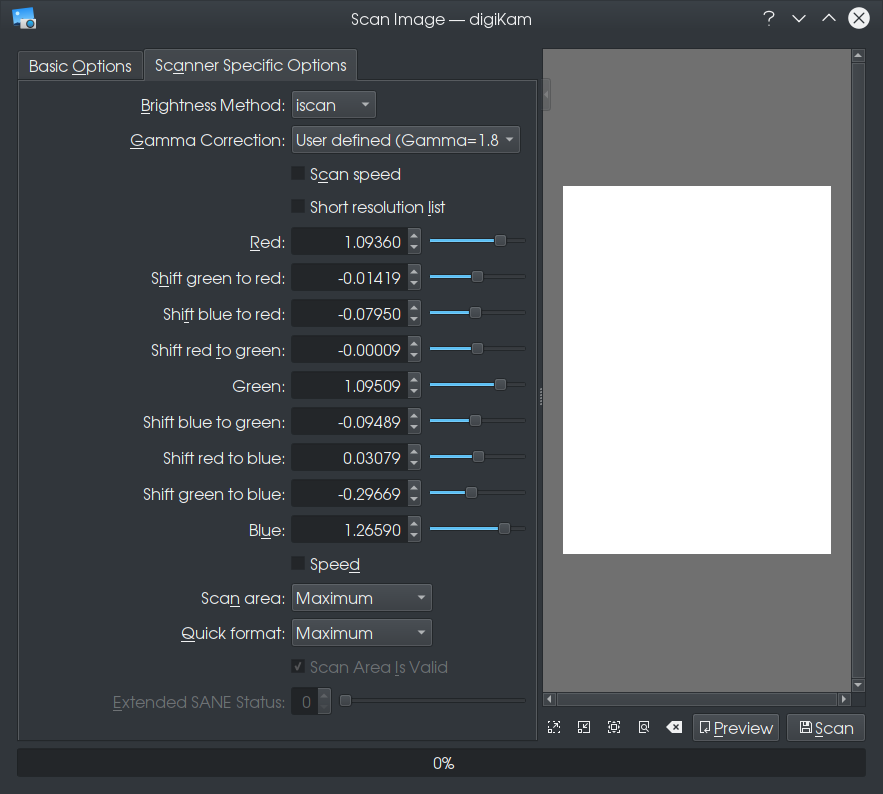Open the Brightness Method dropdown

coord(333,105)
